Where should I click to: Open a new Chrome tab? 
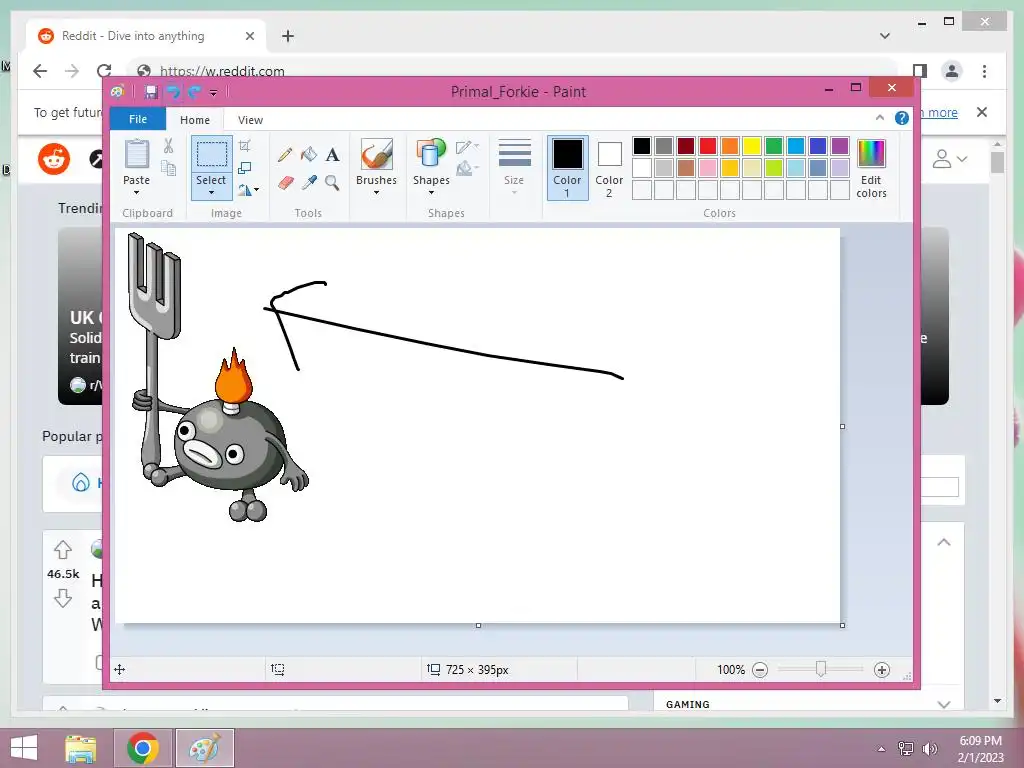[288, 36]
